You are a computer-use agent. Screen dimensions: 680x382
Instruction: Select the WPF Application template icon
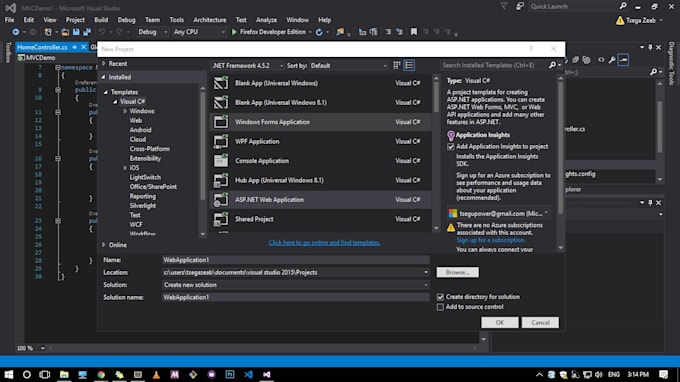(x=221, y=141)
